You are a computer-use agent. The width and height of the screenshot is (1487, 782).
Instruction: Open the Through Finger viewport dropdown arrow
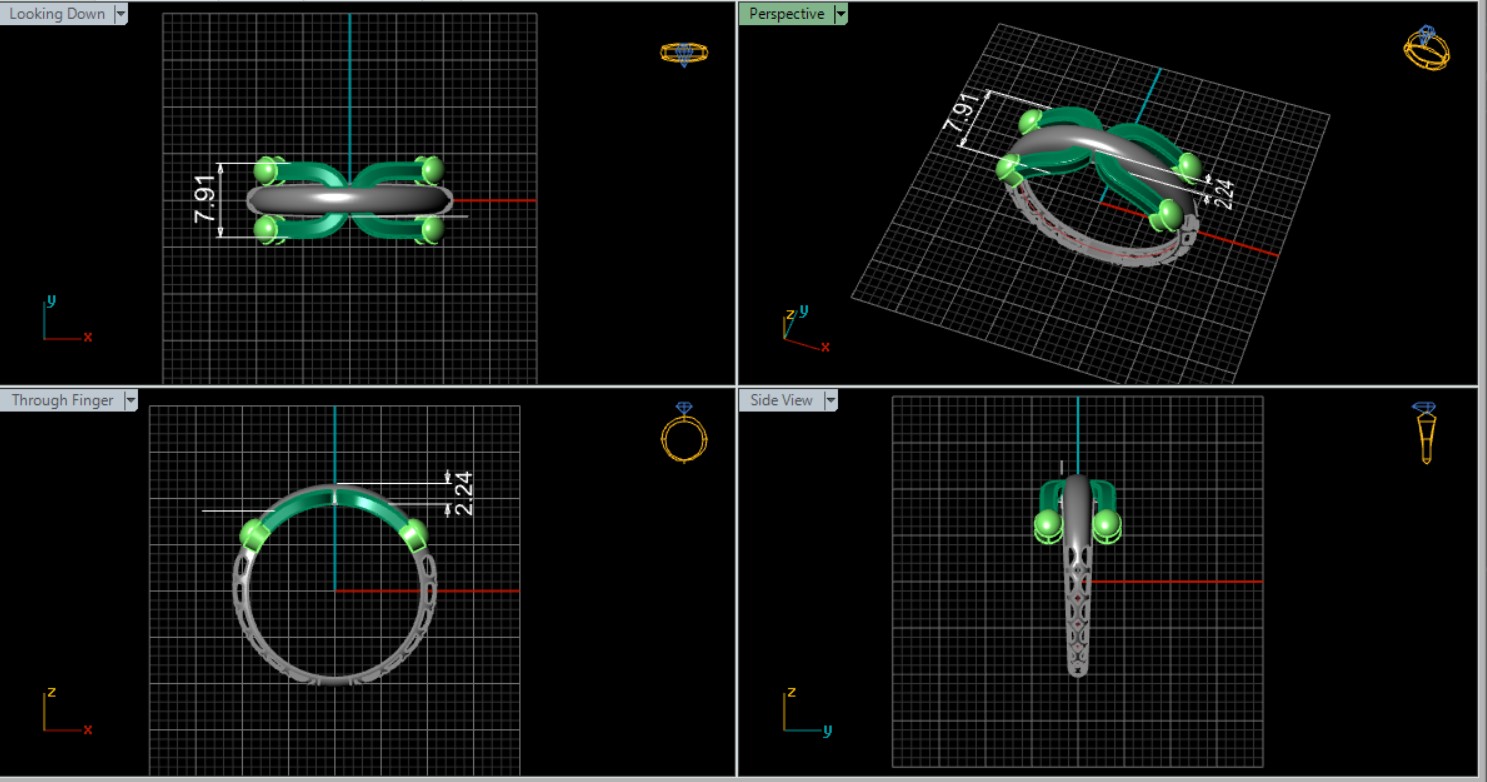click(130, 400)
